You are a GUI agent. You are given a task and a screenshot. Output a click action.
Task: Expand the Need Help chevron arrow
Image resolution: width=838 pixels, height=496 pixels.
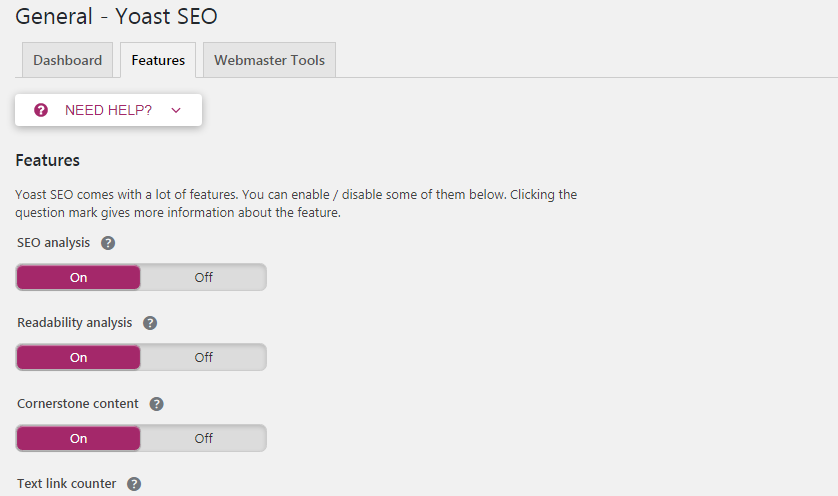176,110
